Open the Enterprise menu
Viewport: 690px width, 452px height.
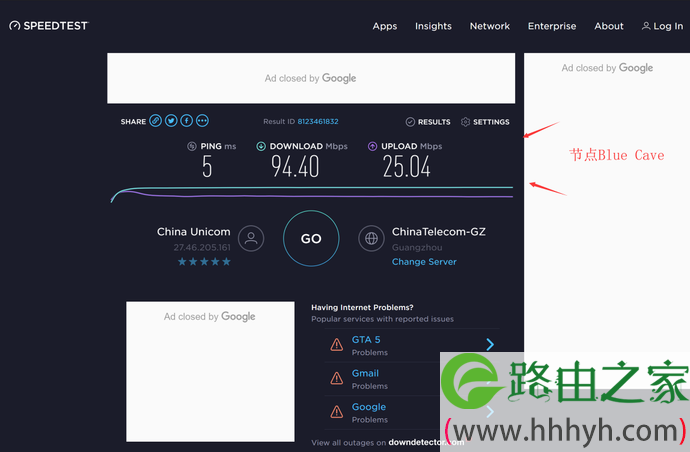pyautogui.click(x=552, y=26)
